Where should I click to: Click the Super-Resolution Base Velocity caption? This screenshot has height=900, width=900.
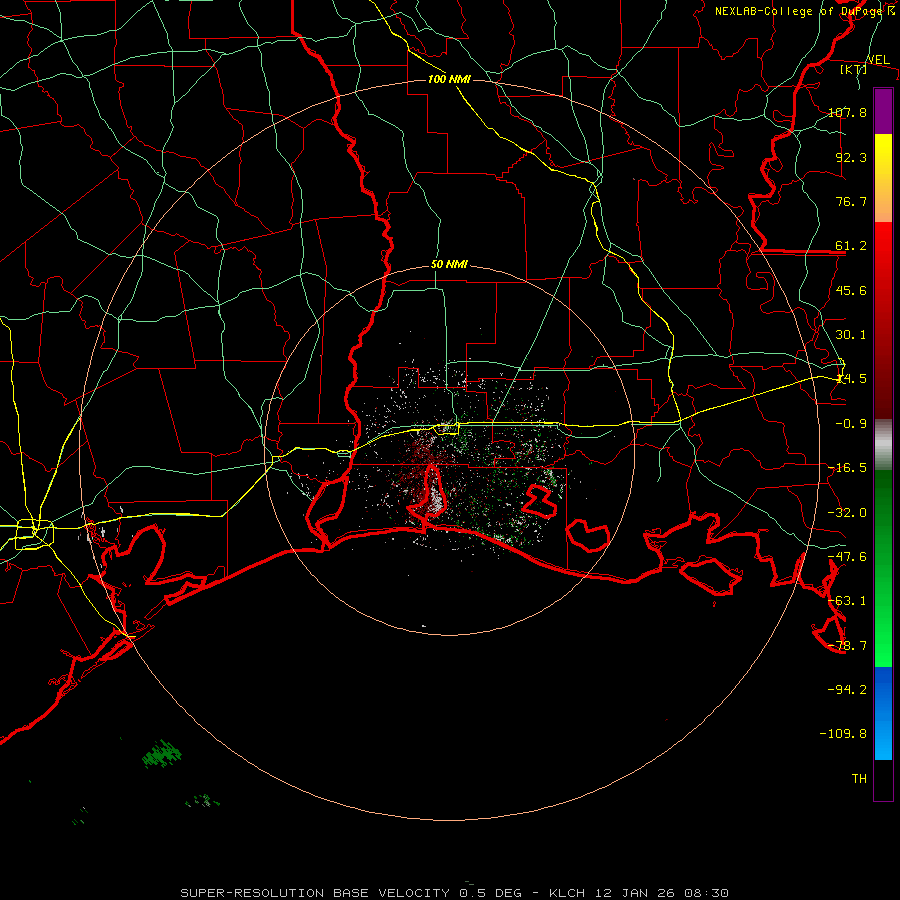tap(455, 893)
